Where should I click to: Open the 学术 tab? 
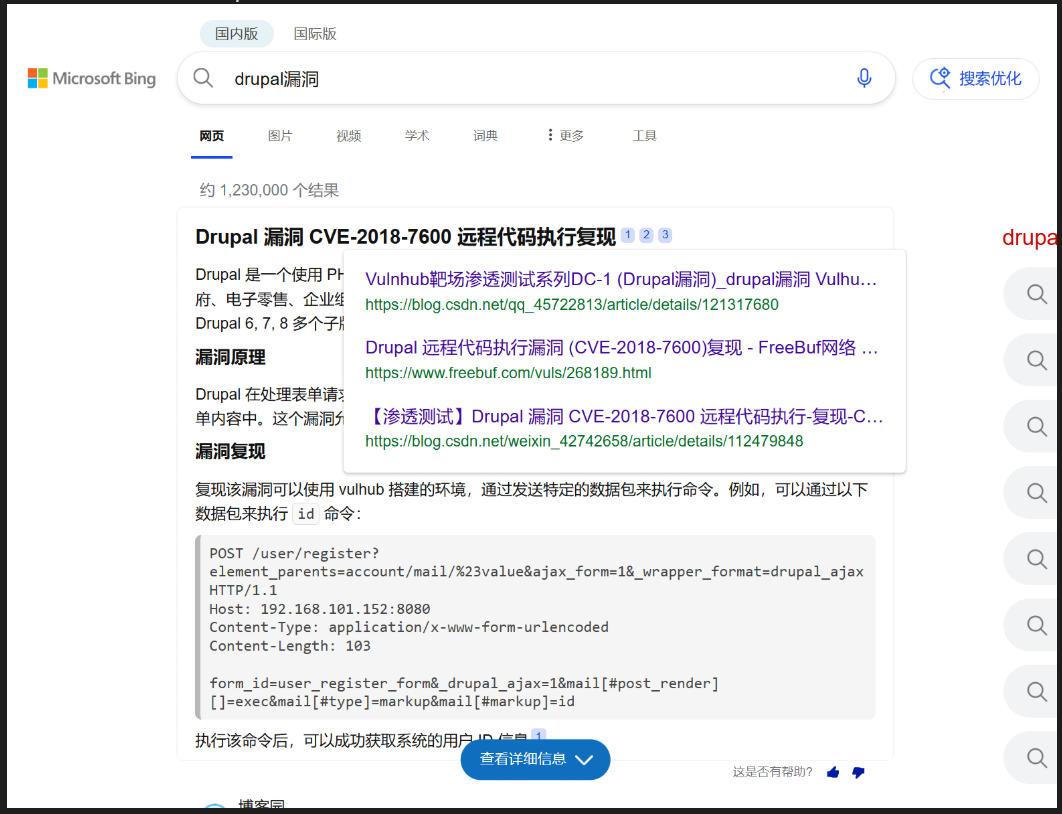pyautogui.click(x=417, y=136)
